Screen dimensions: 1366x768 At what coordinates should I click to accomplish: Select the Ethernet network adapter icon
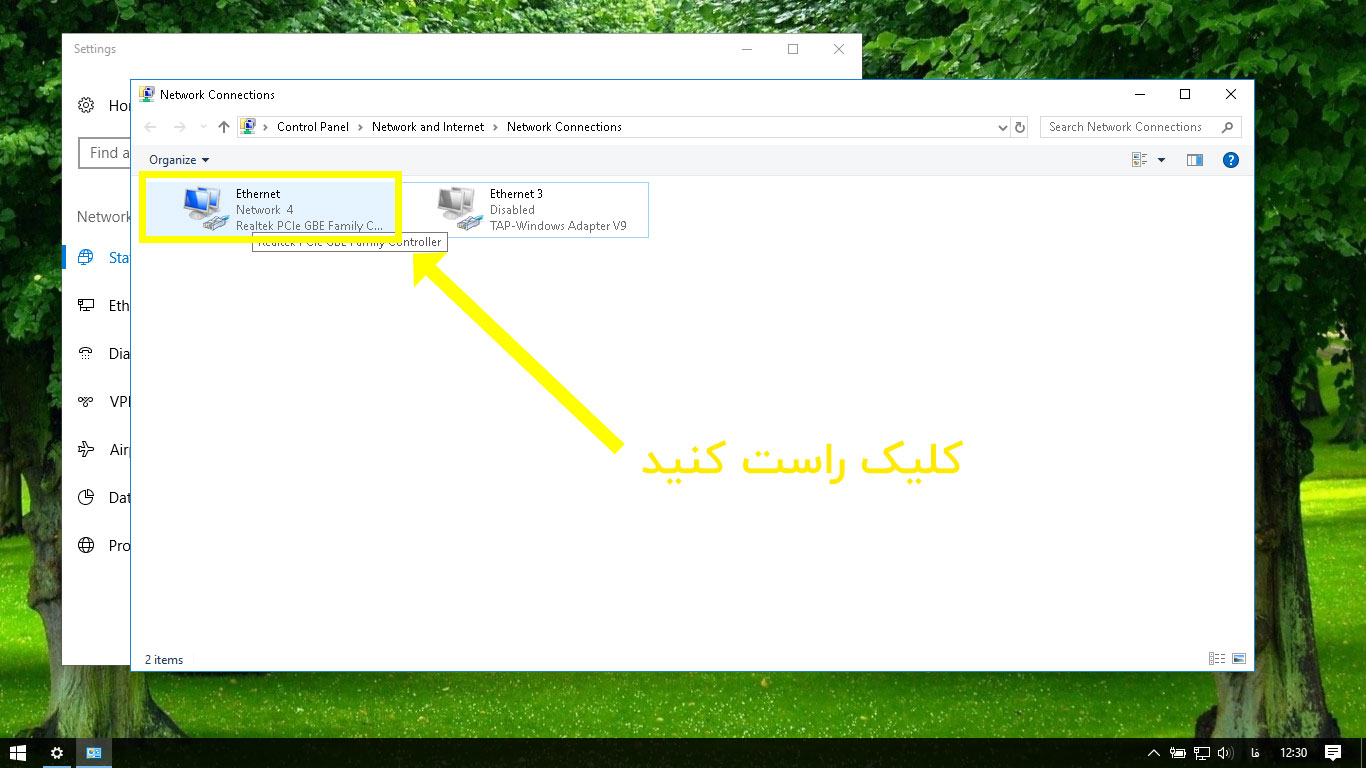(206, 208)
